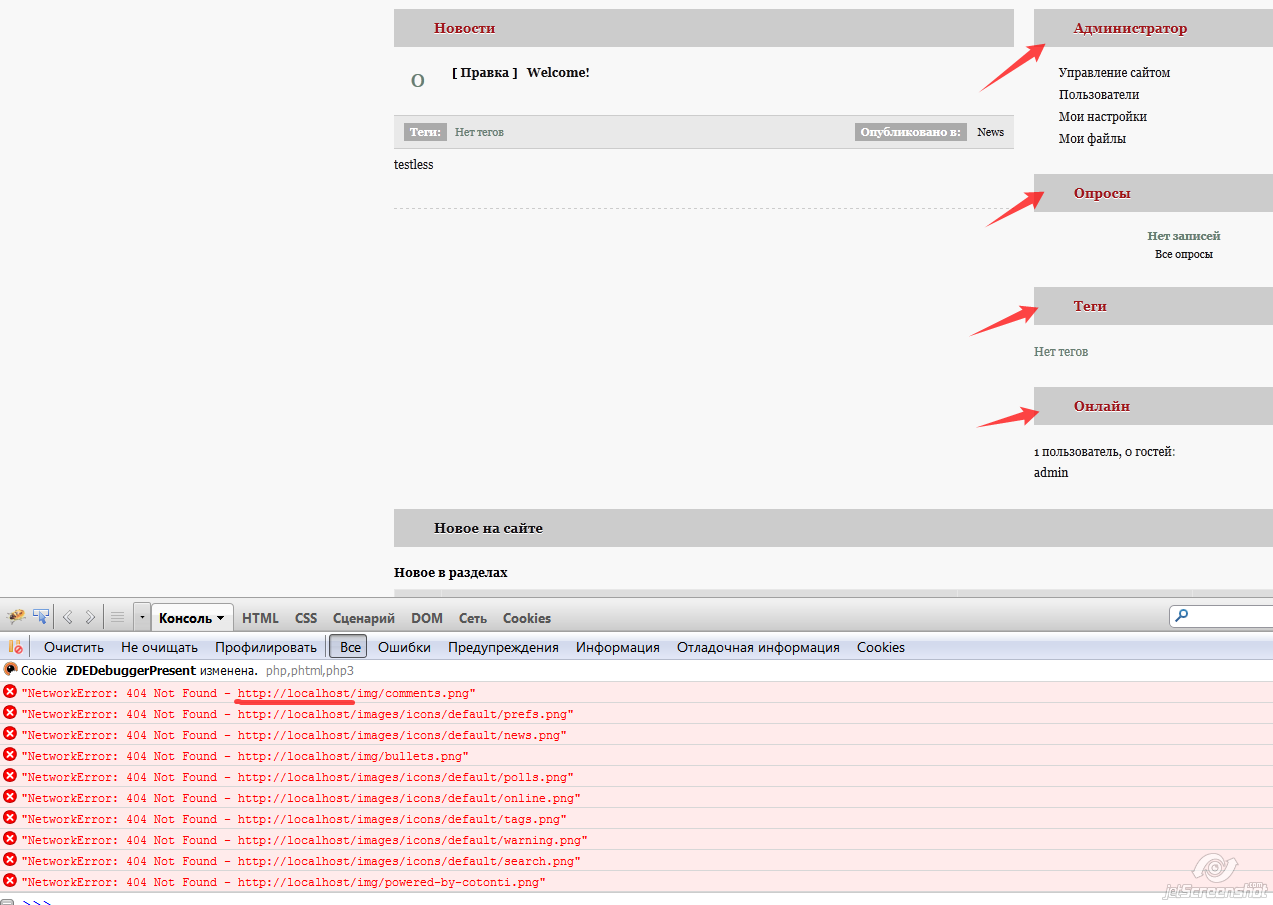Activate the element inspector arrow icon
The width and height of the screenshot is (1273, 905).
tap(41, 617)
